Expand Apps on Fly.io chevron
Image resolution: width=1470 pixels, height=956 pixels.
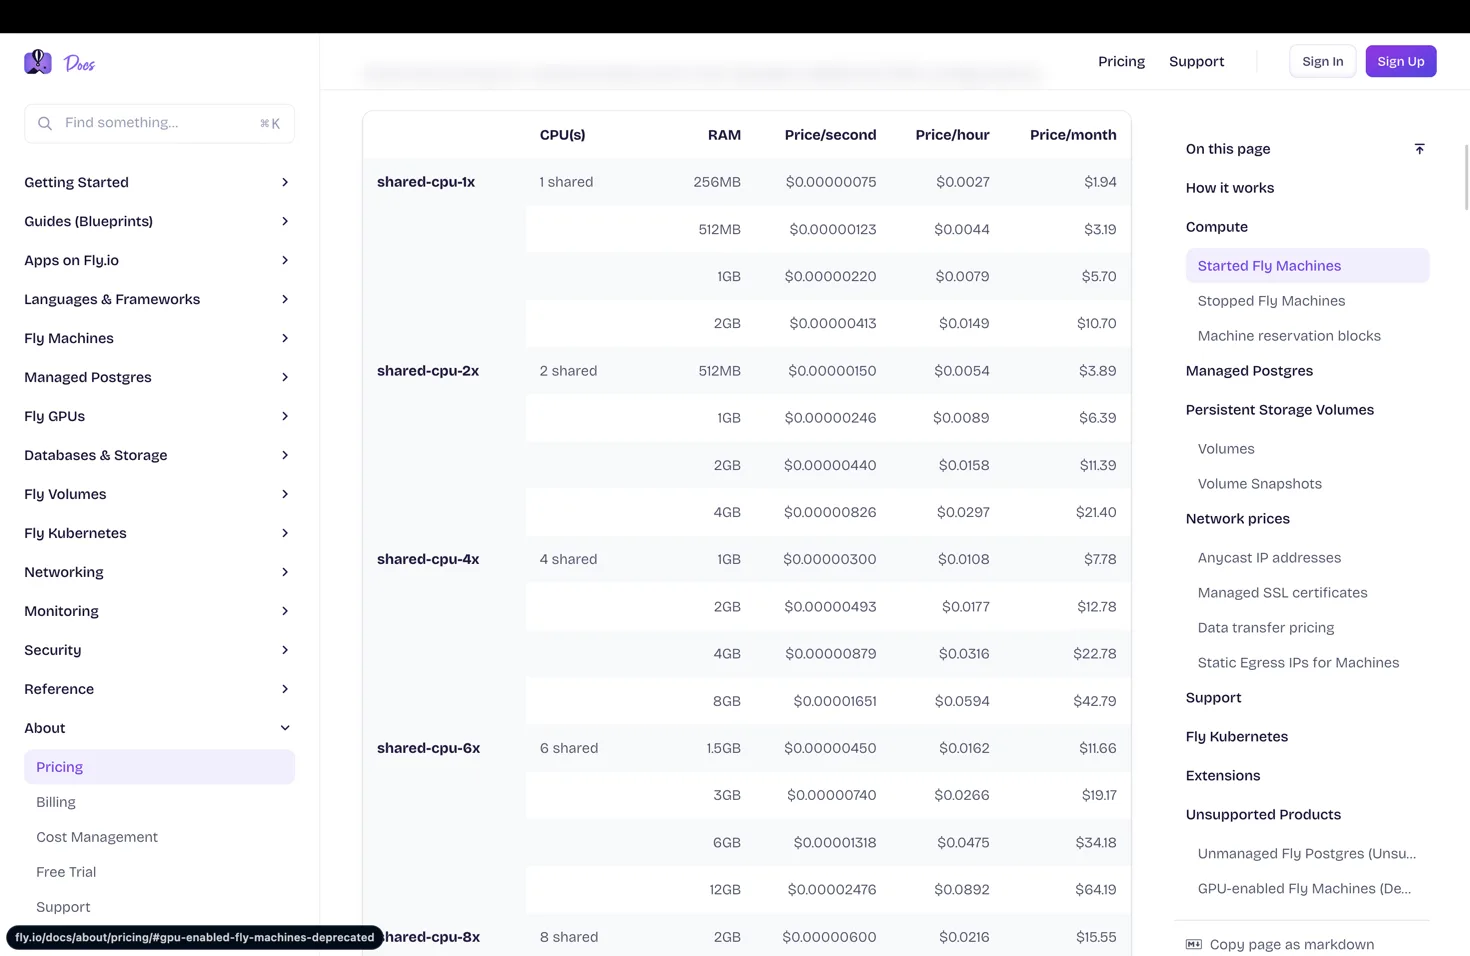coord(285,260)
